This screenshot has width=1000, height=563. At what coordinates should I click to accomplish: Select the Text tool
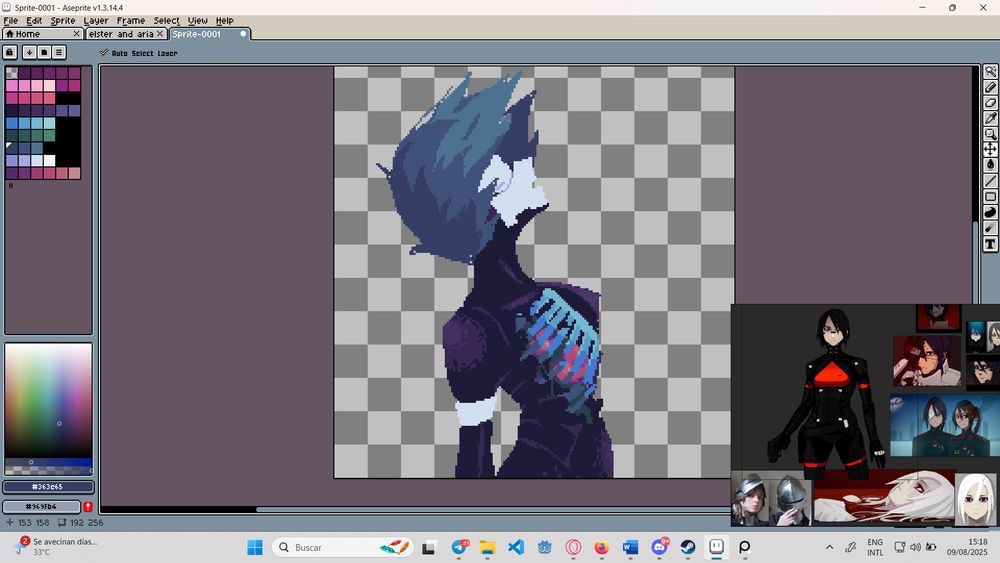[990, 244]
